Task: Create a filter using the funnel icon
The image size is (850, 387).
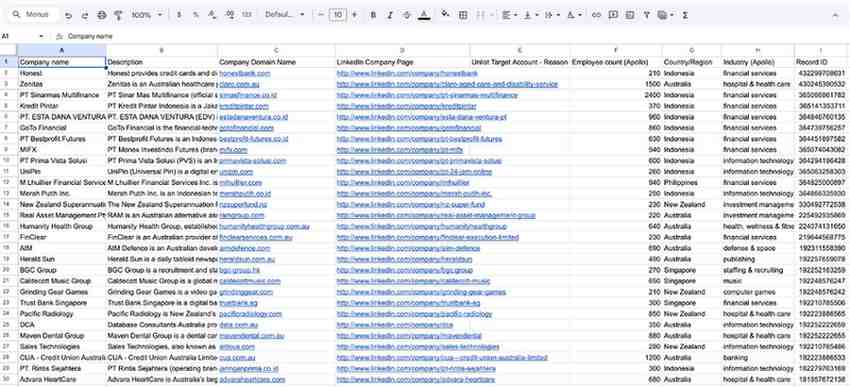Action: (647, 15)
